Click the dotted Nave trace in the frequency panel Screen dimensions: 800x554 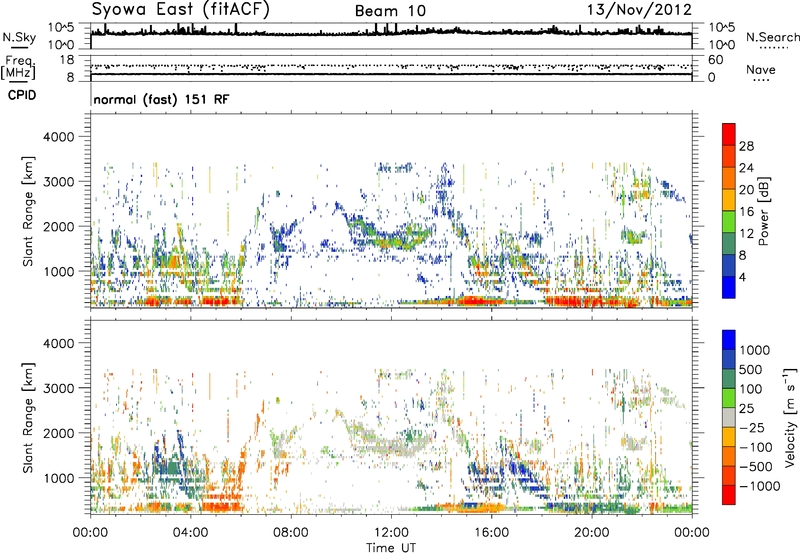(391, 66)
